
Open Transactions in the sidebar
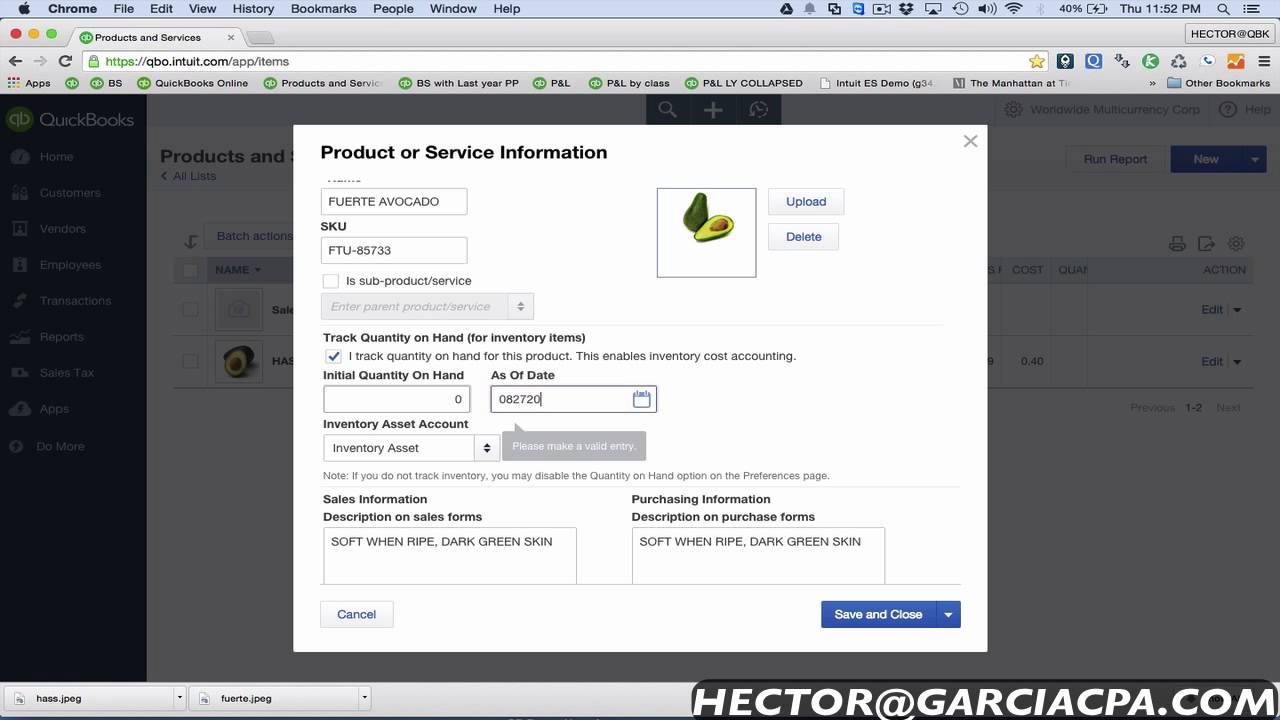tap(75, 301)
